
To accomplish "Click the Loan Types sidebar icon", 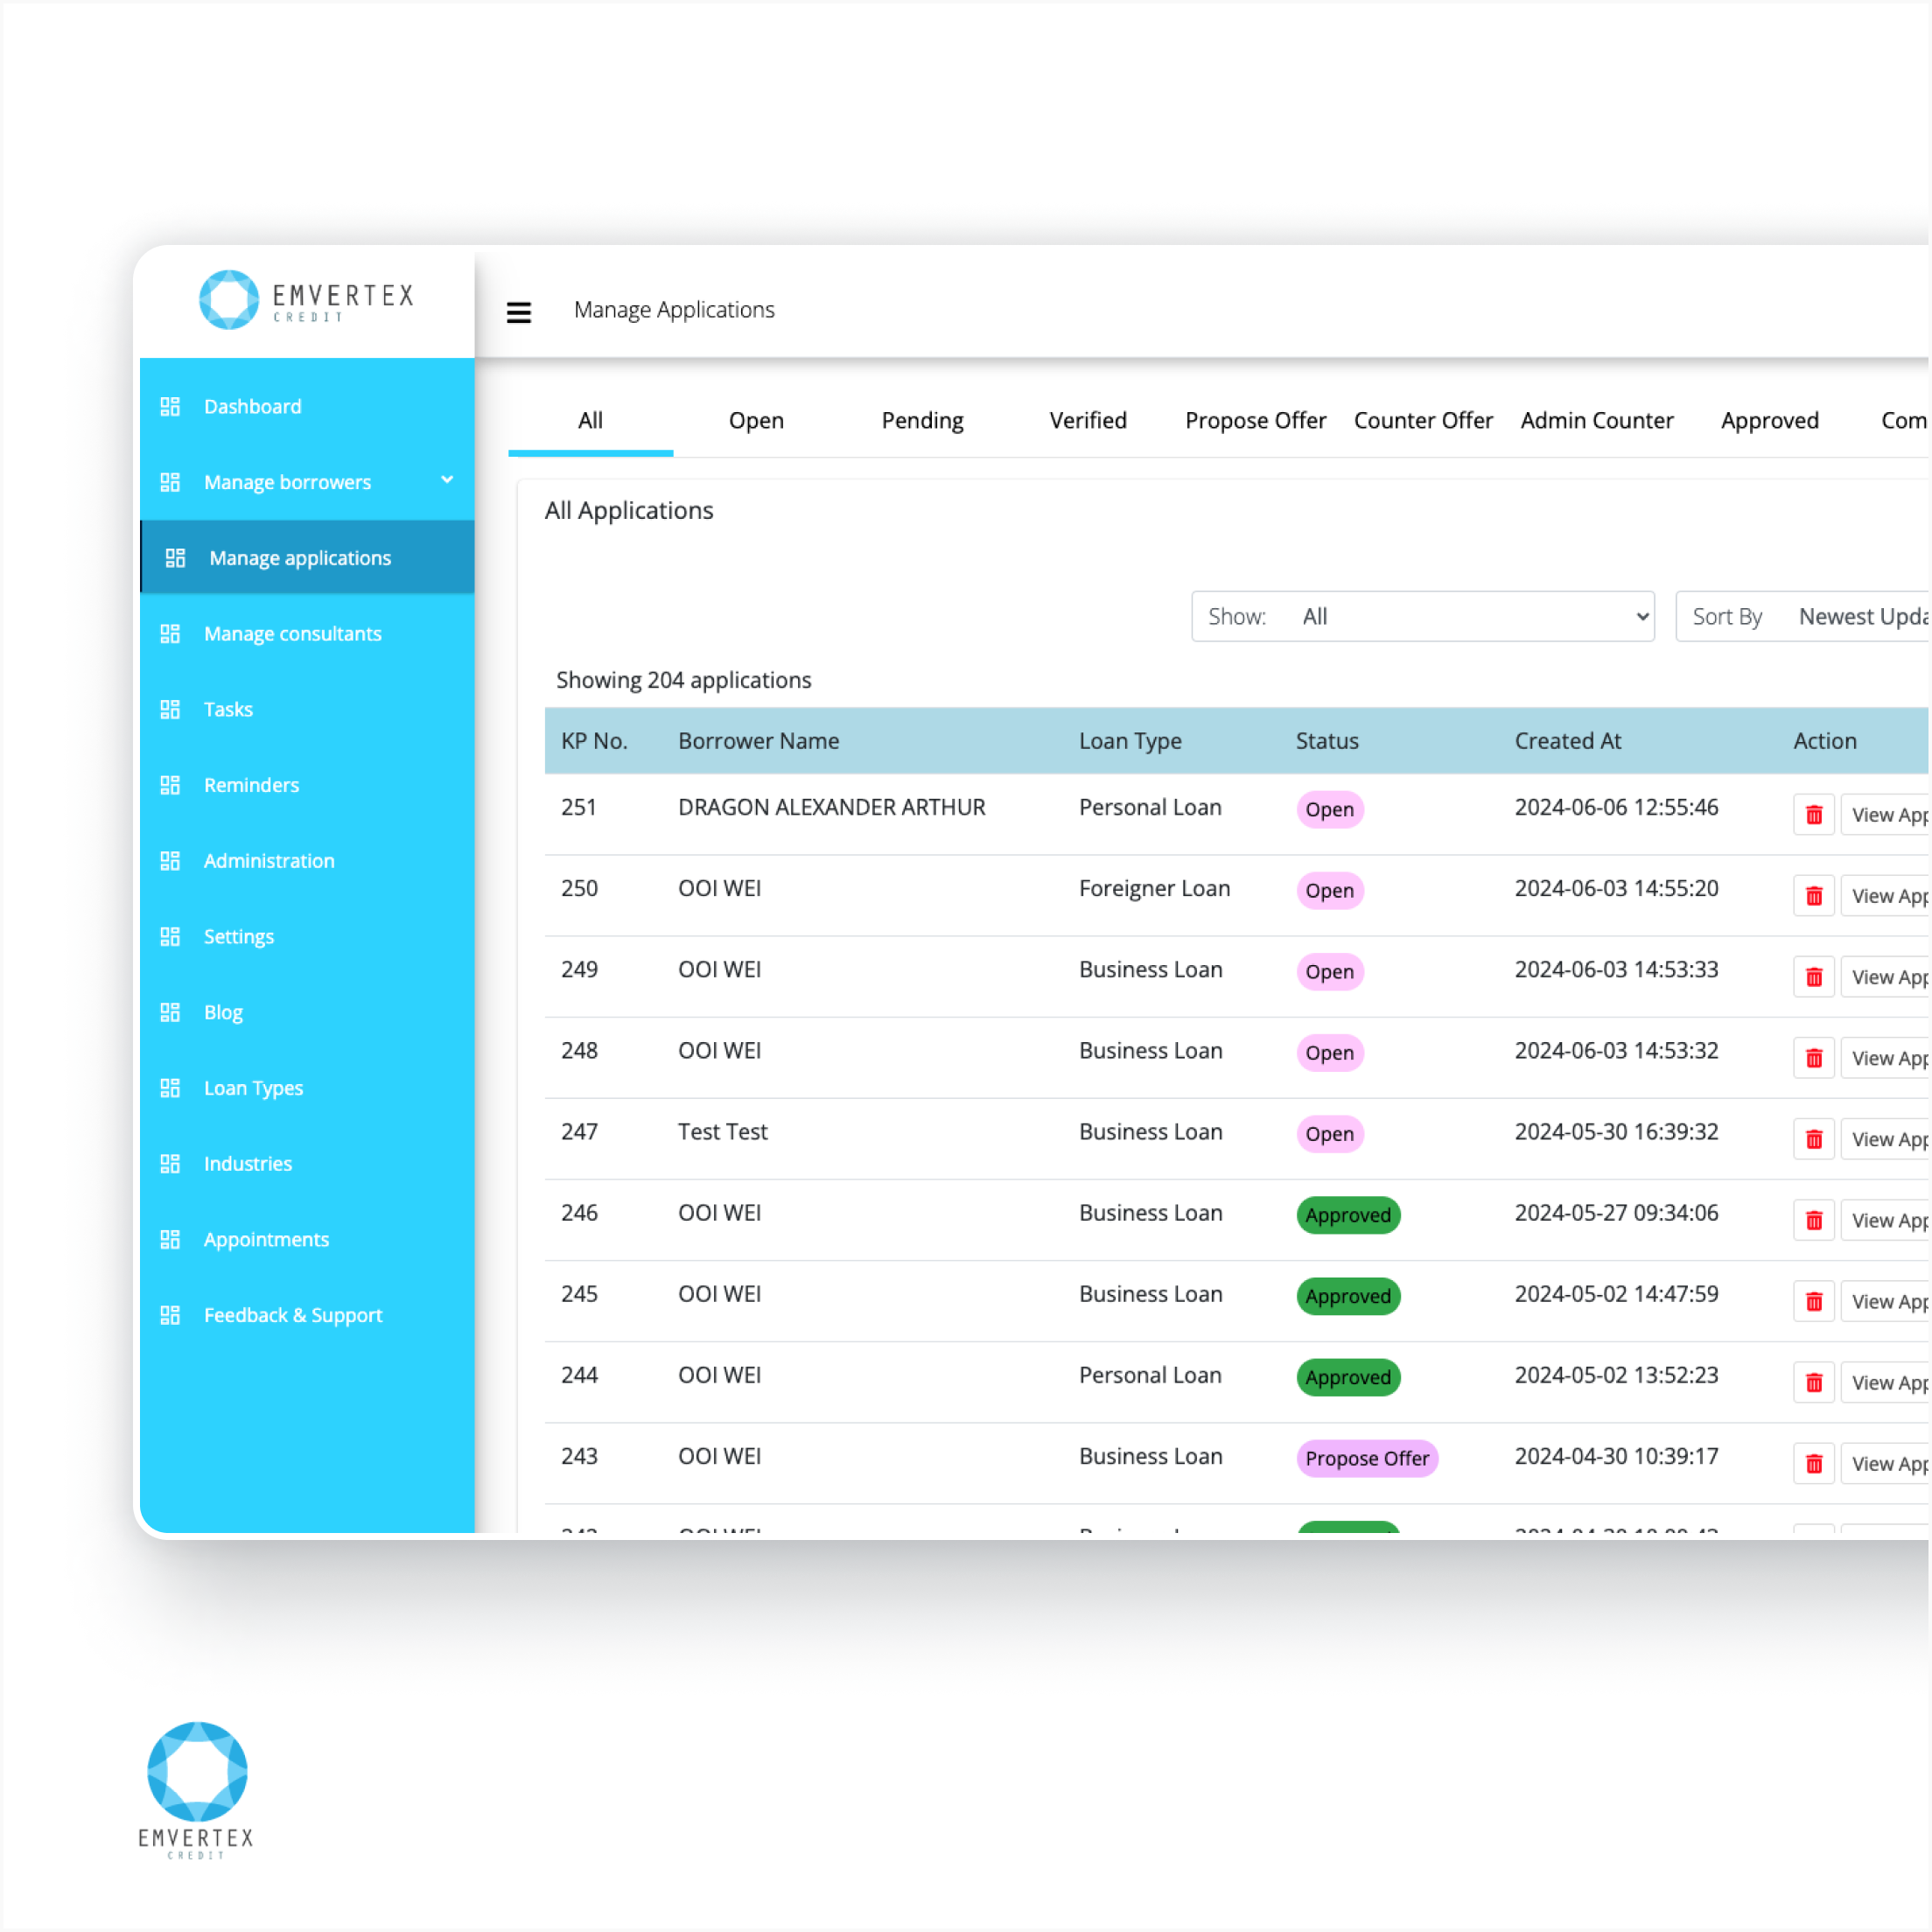I will pyautogui.click(x=170, y=1088).
